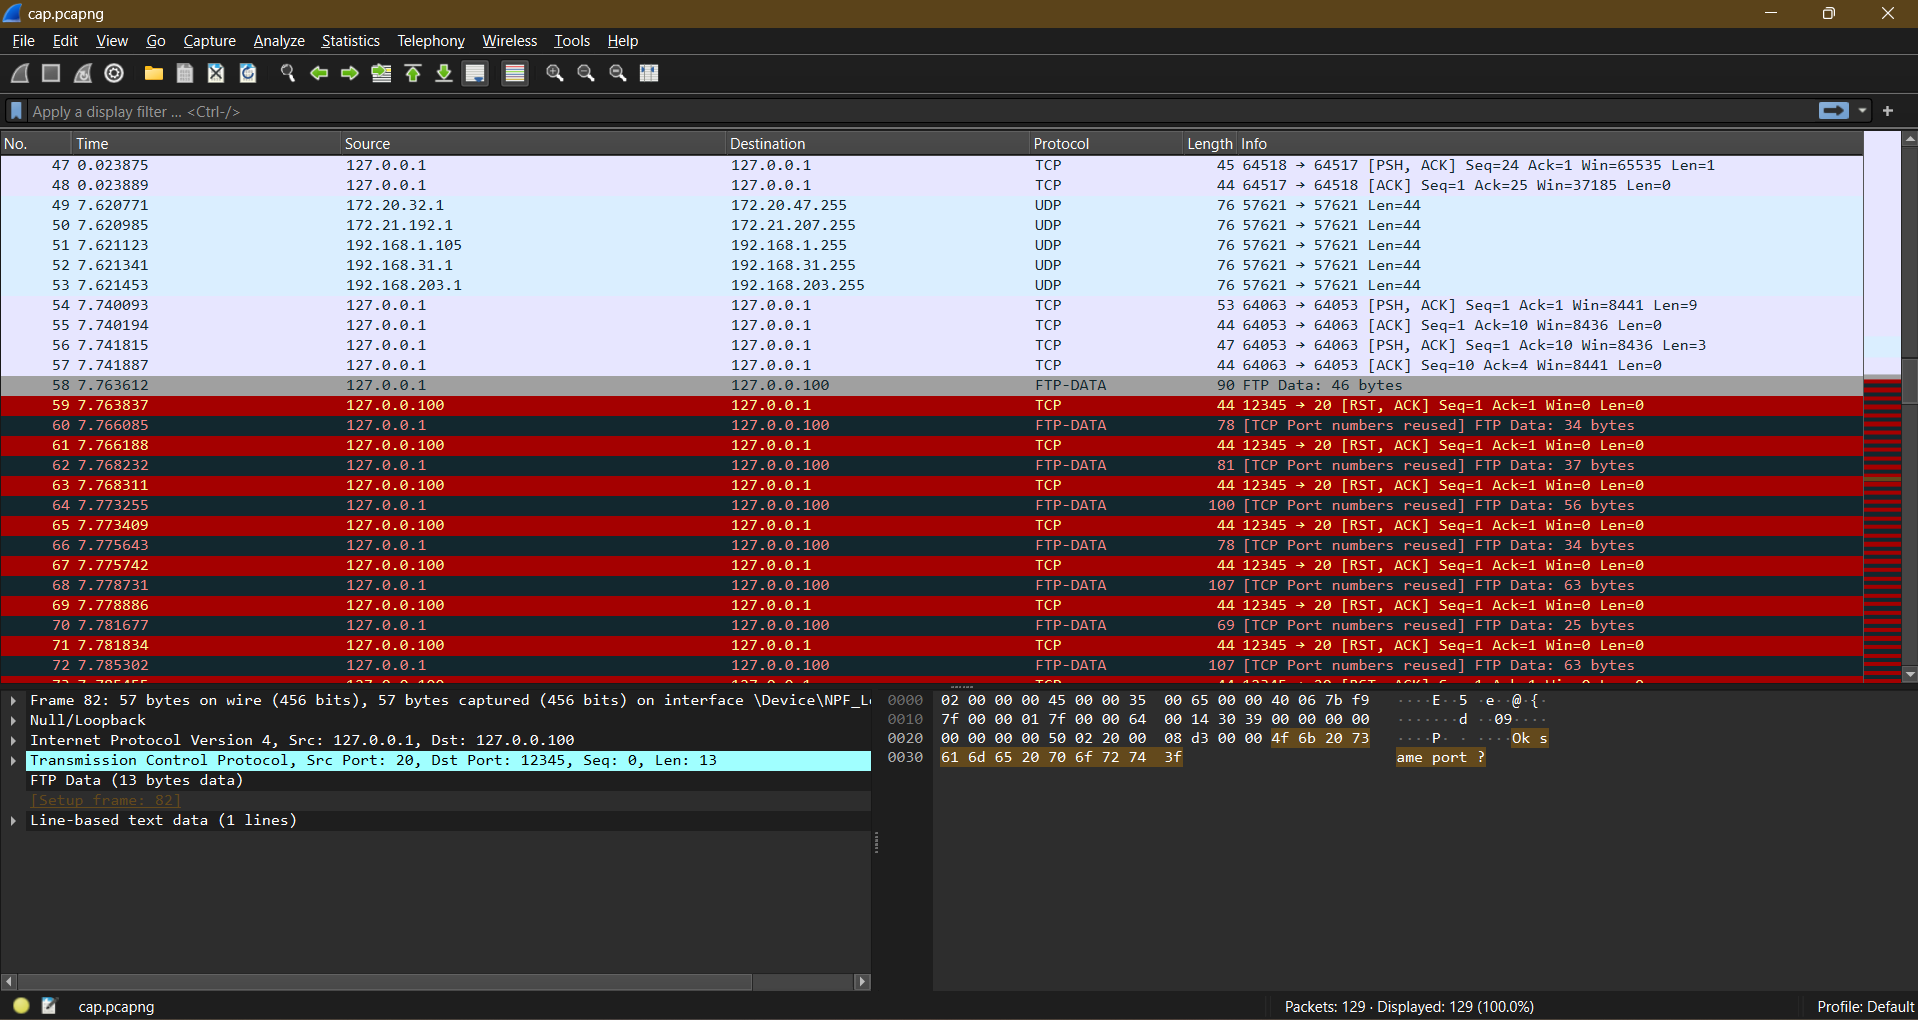Viewport: 1918px width, 1020px height.
Task: Restart the current capture
Action: pos(82,73)
